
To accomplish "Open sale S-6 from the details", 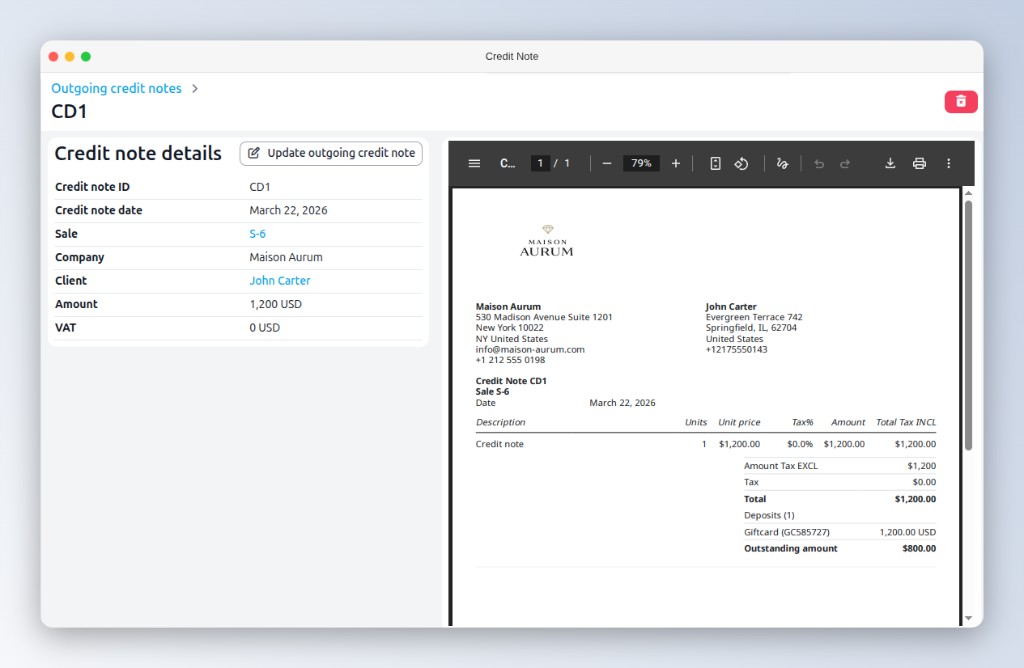I will point(255,233).
